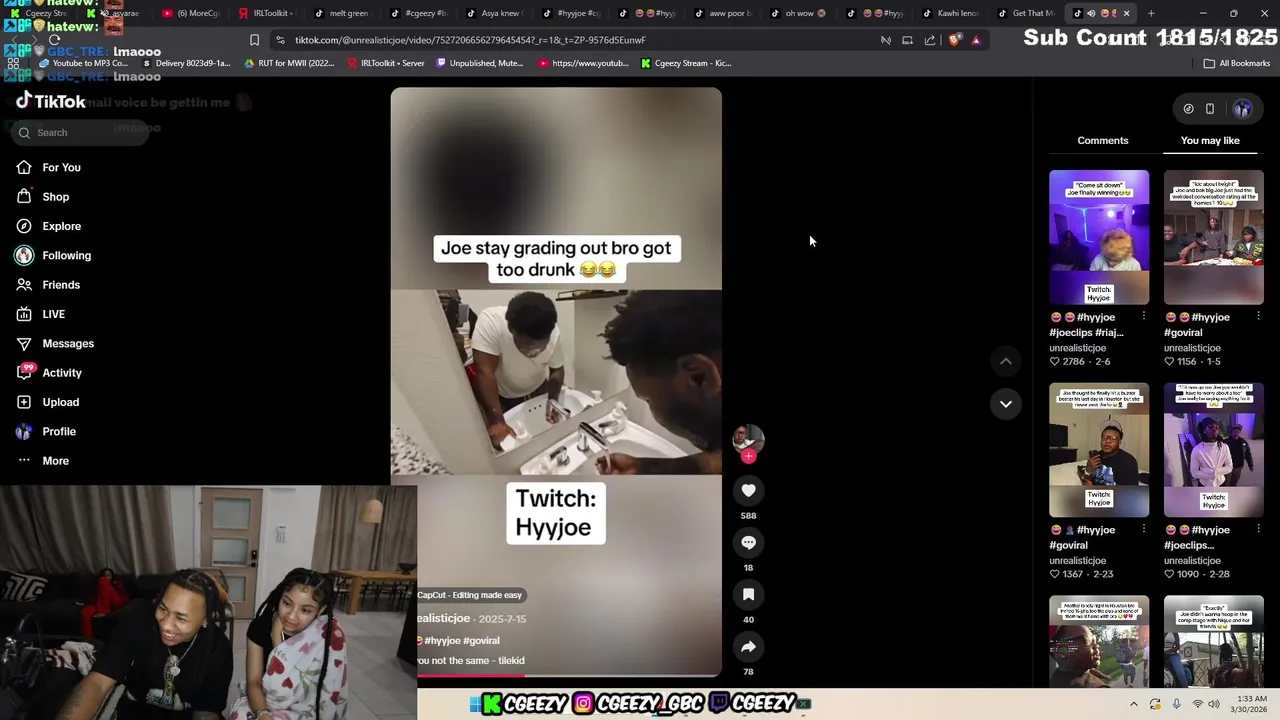The image size is (1280, 720).
Task: Focus the TikTok search field
Action: click(80, 132)
